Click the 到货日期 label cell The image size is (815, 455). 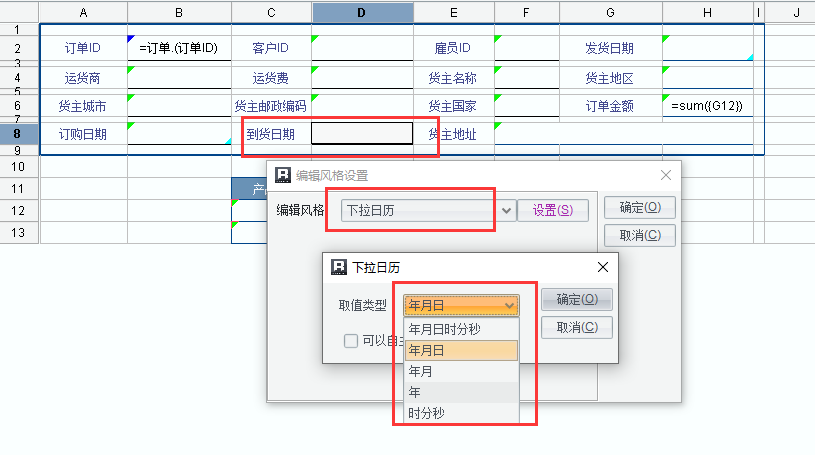tap(271, 134)
